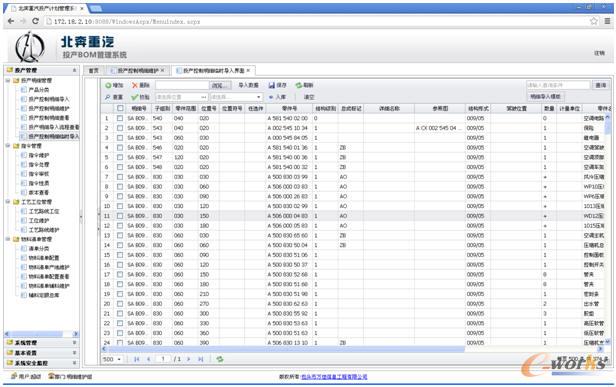This screenshot has width=616, height=387.
Task: Expand the 系统管理 accordion panel
Action: [41, 343]
